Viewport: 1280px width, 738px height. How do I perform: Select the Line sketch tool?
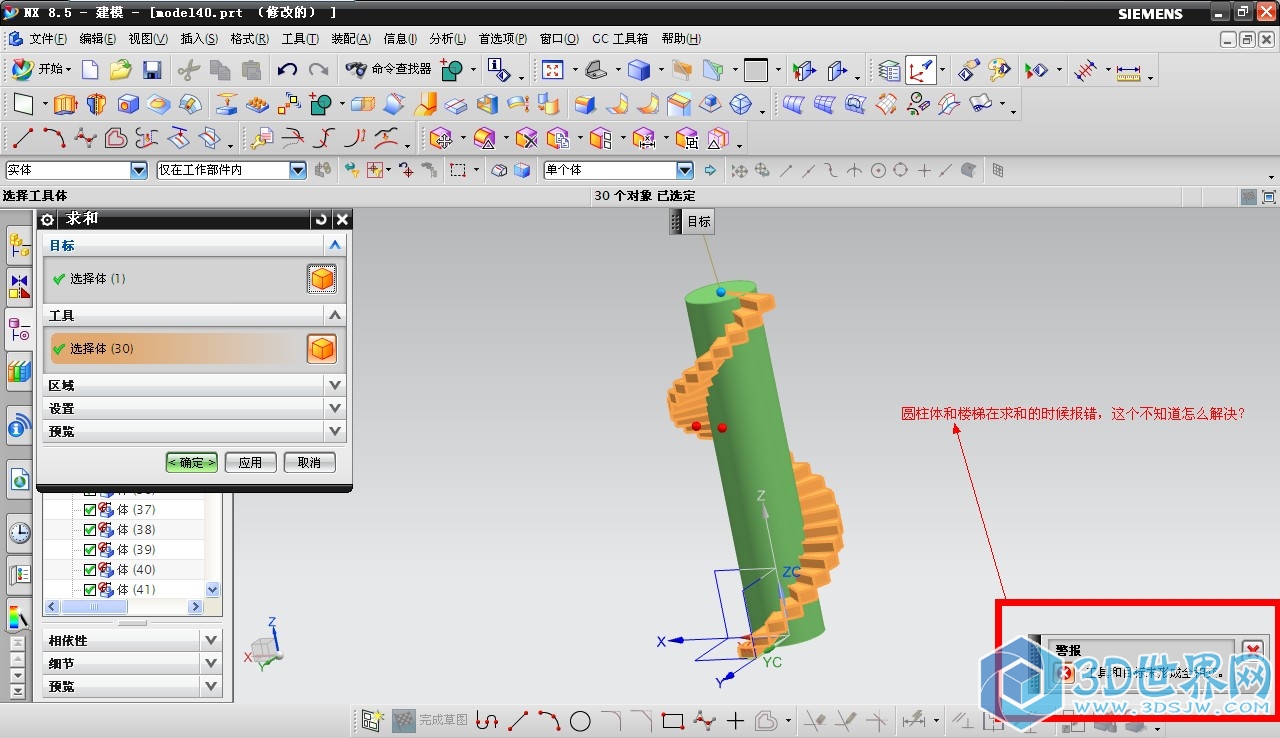click(23, 138)
